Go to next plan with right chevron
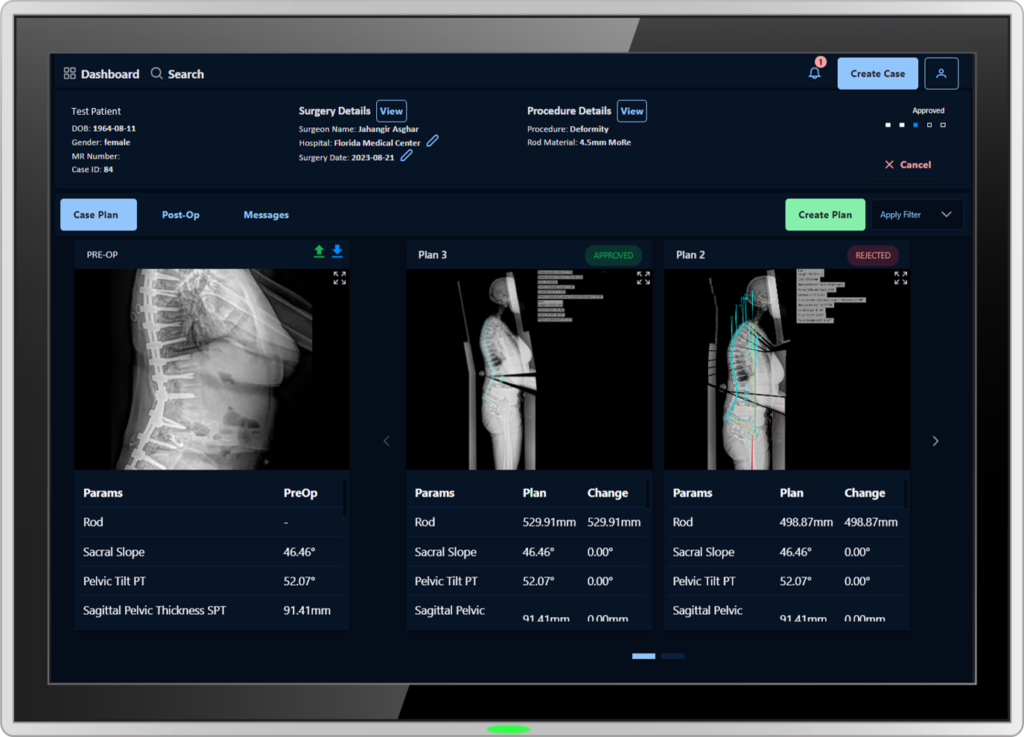The width and height of the screenshot is (1024, 737). click(935, 441)
